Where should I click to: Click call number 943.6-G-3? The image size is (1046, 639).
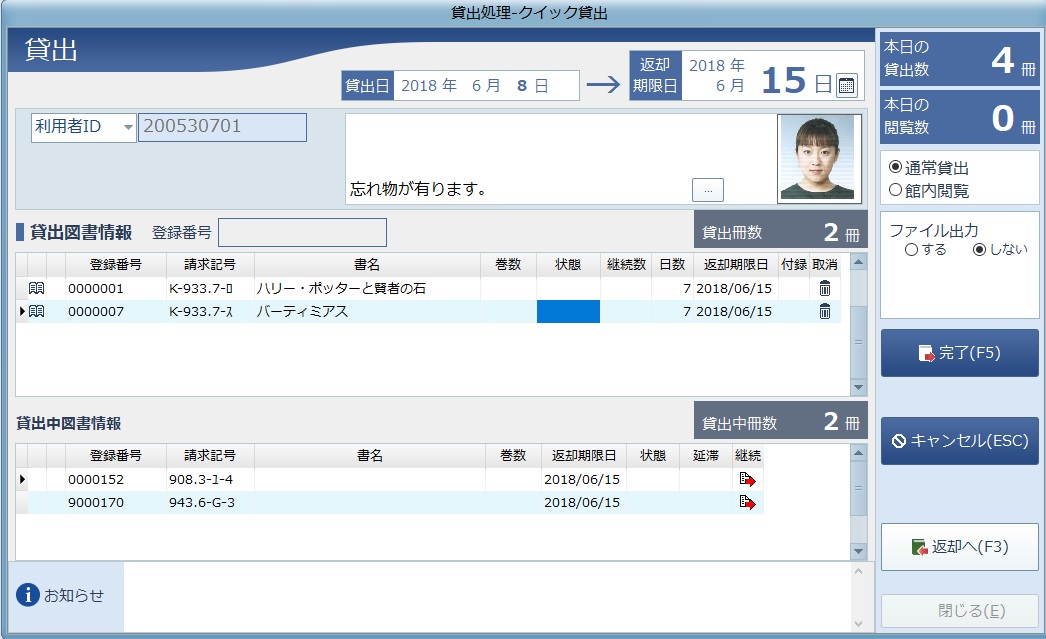(202, 502)
